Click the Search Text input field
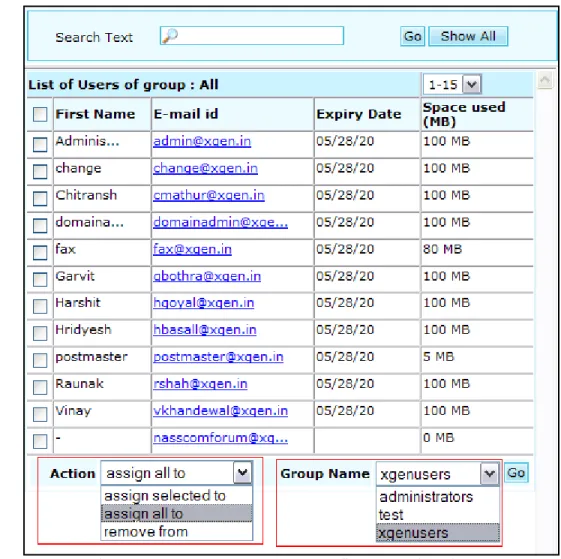Image resolution: width=561 pixels, height=559 pixels. (x=252, y=36)
